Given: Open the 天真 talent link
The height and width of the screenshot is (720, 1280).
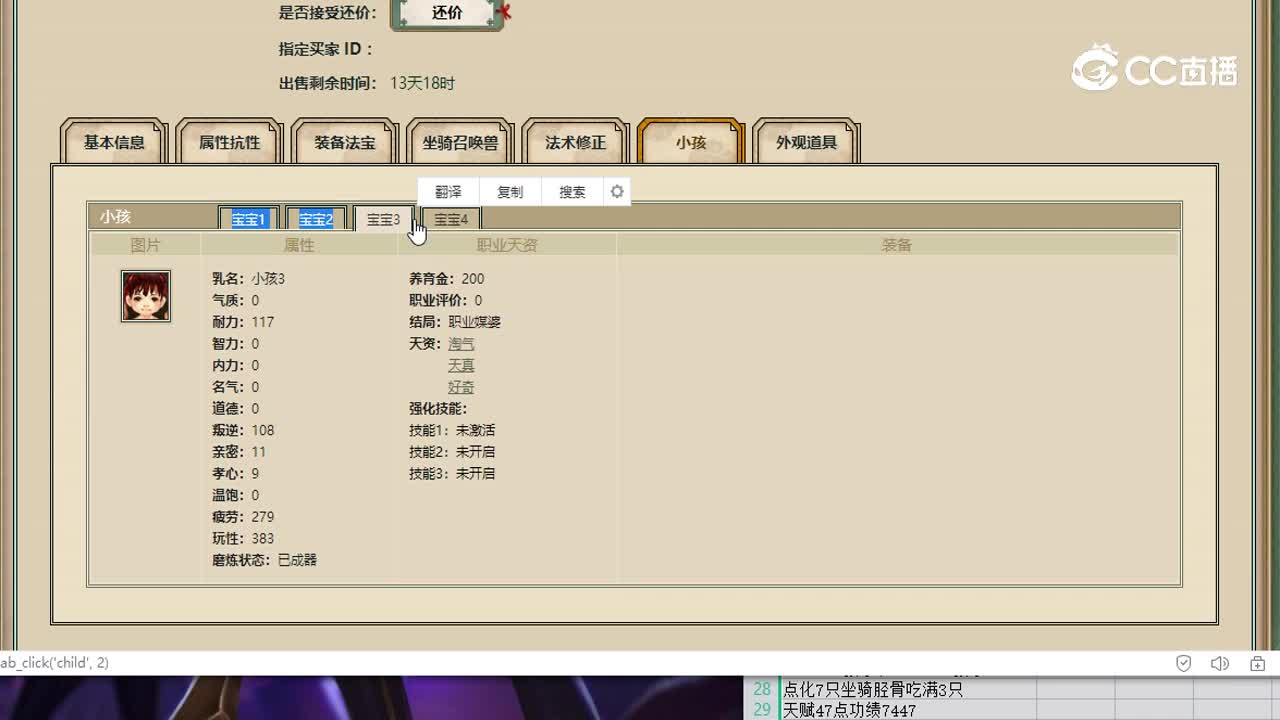Looking at the screenshot, I should point(461,366).
